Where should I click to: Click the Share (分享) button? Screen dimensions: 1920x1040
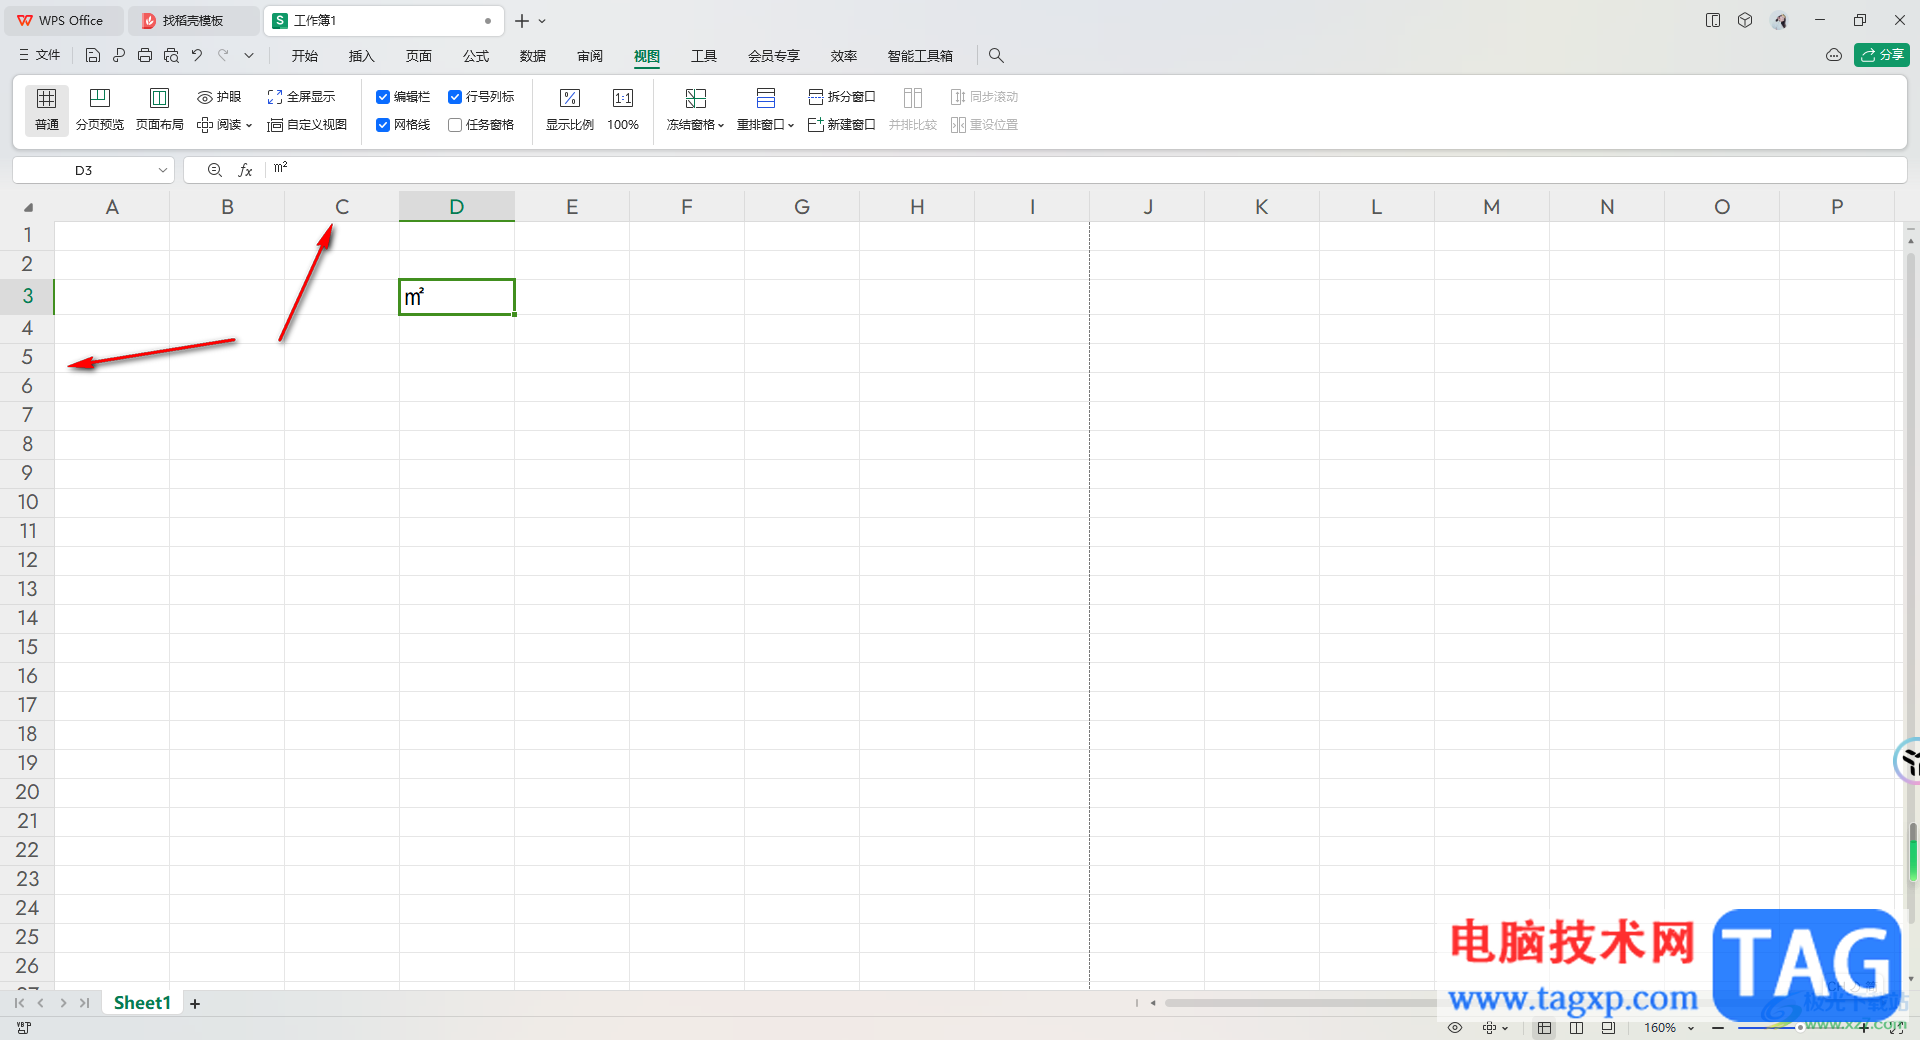[1882, 55]
